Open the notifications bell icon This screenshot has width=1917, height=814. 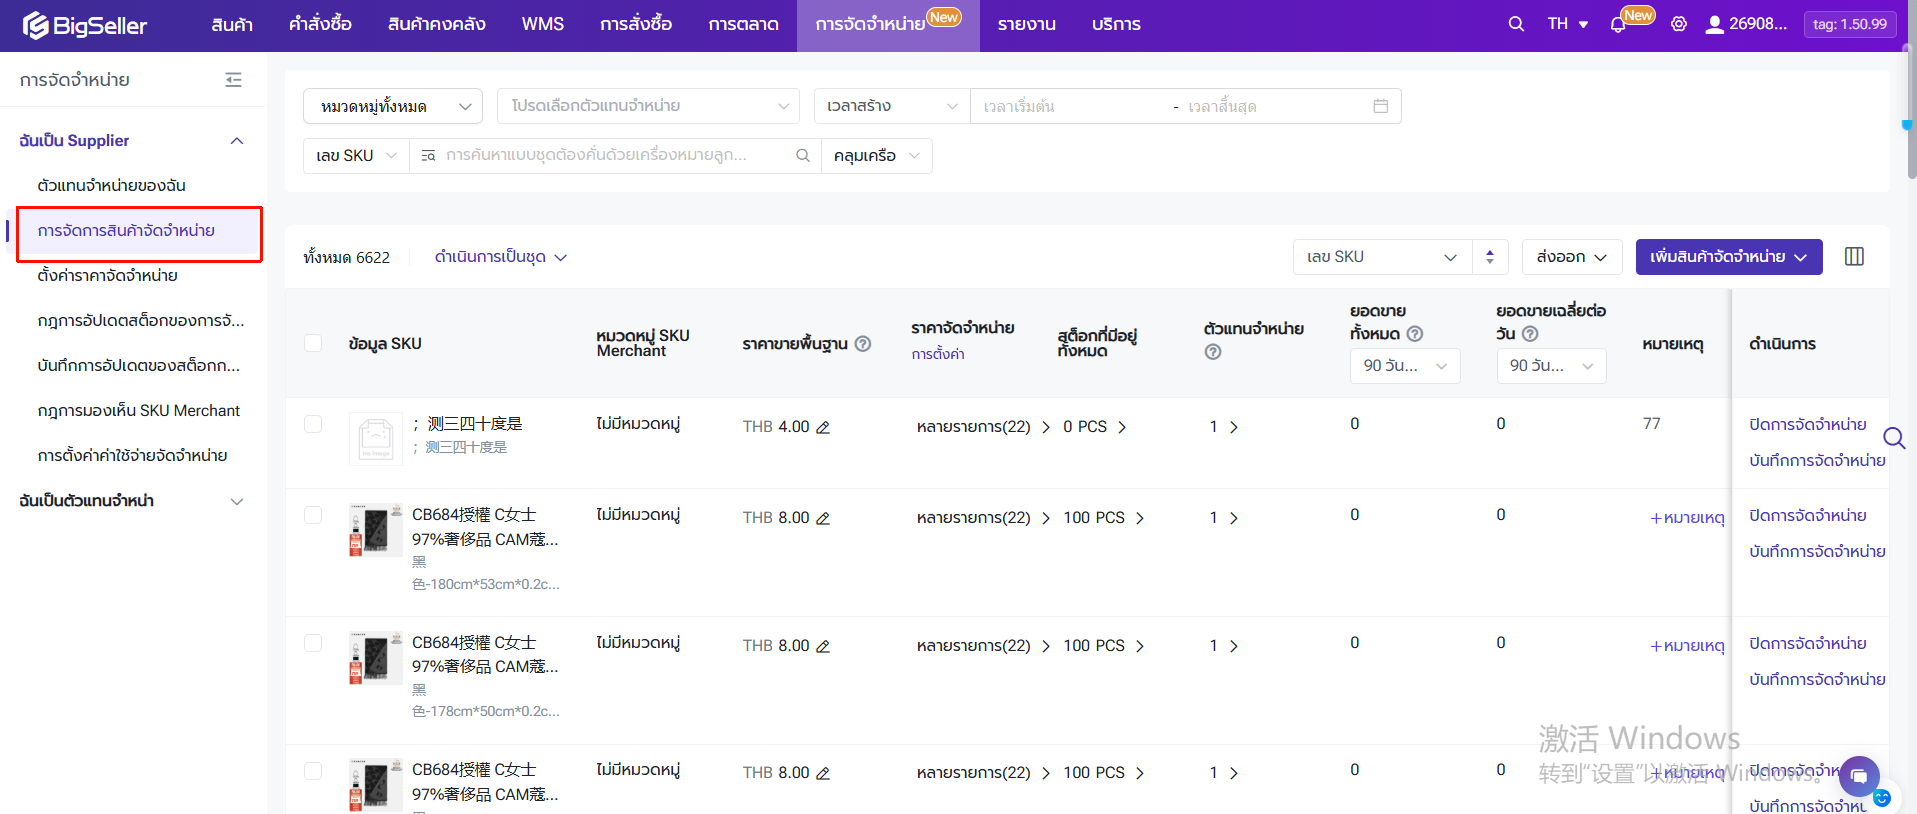(1618, 25)
